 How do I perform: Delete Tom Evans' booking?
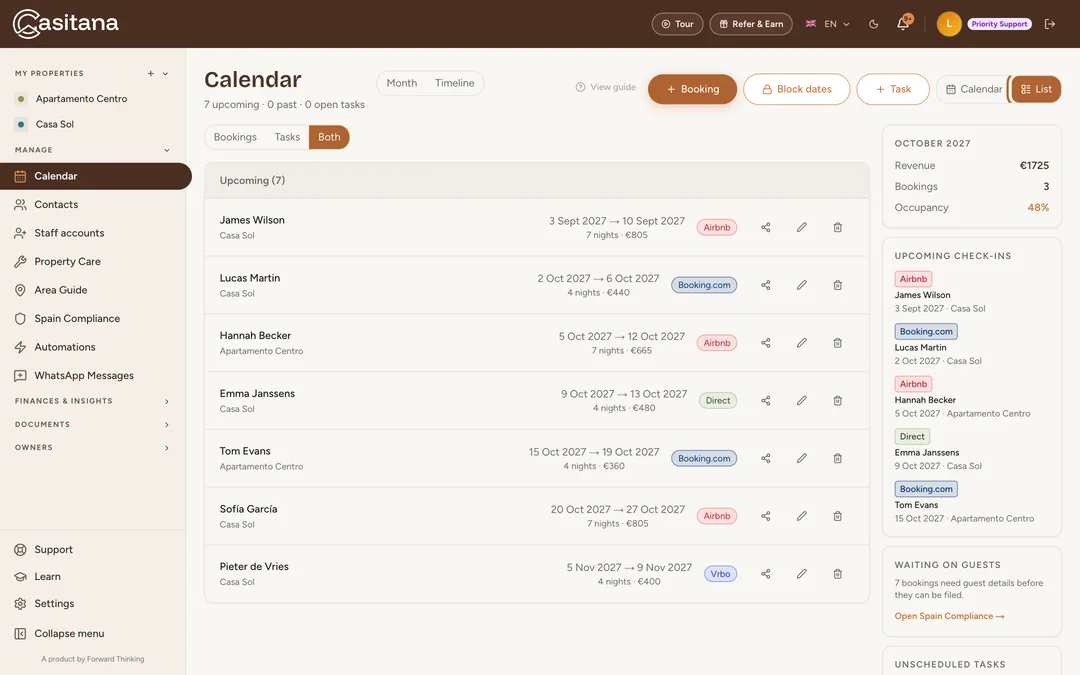coord(838,459)
